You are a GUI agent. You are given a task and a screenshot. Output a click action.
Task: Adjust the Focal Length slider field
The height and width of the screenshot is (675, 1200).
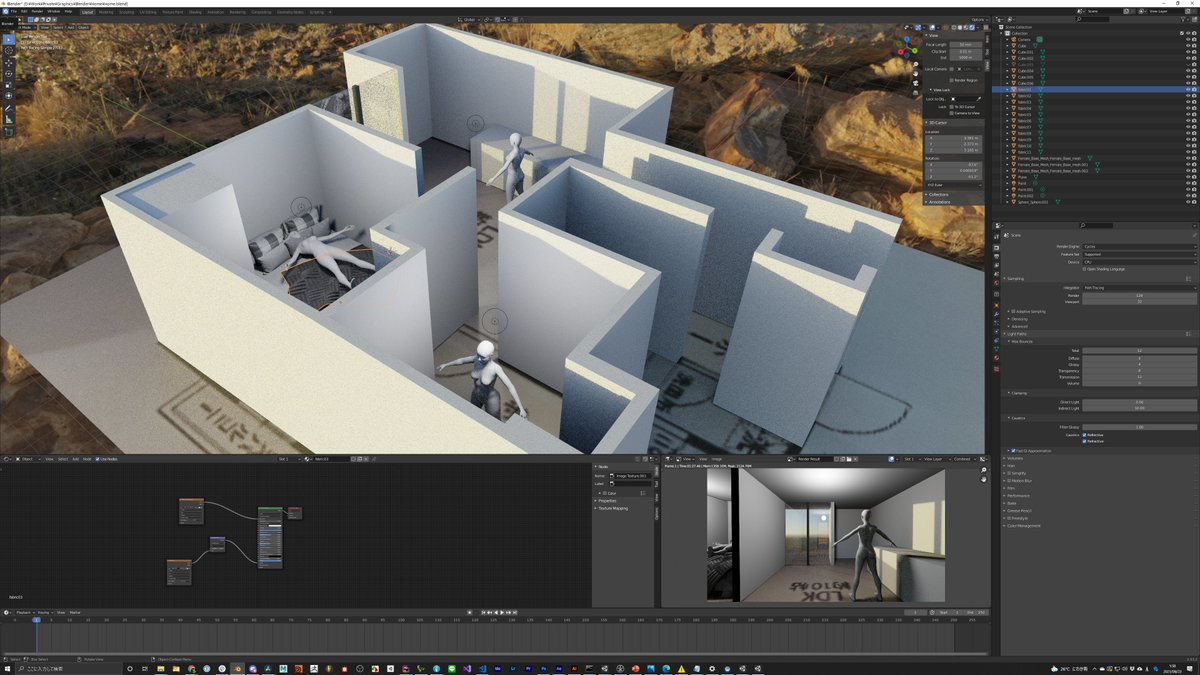[966, 44]
